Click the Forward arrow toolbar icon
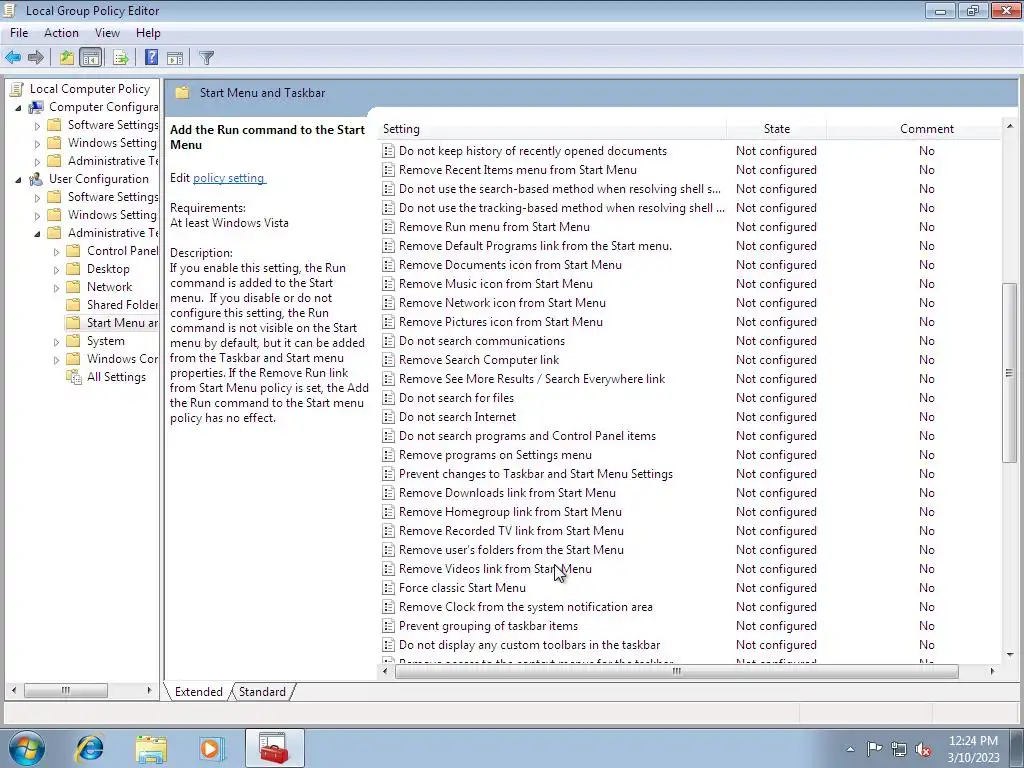The width and height of the screenshot is (1024, 768). (36, 57)
